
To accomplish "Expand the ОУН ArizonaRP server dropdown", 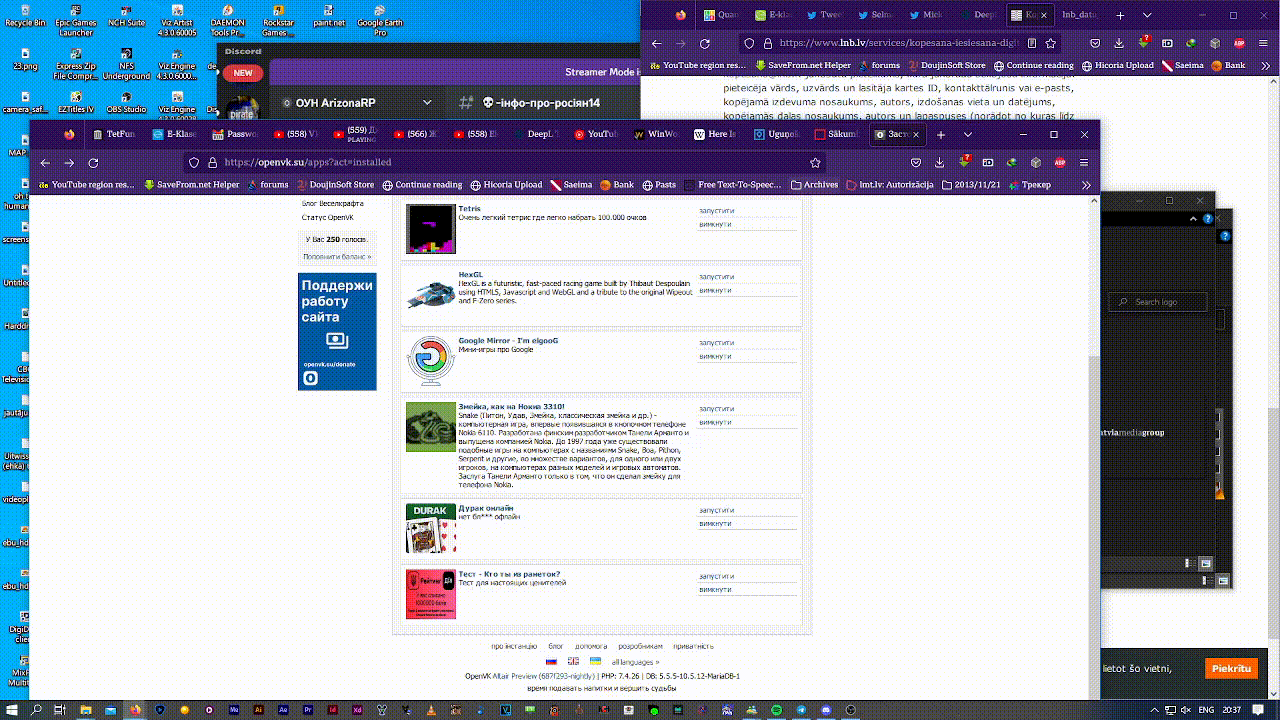I will click(427, 102).
